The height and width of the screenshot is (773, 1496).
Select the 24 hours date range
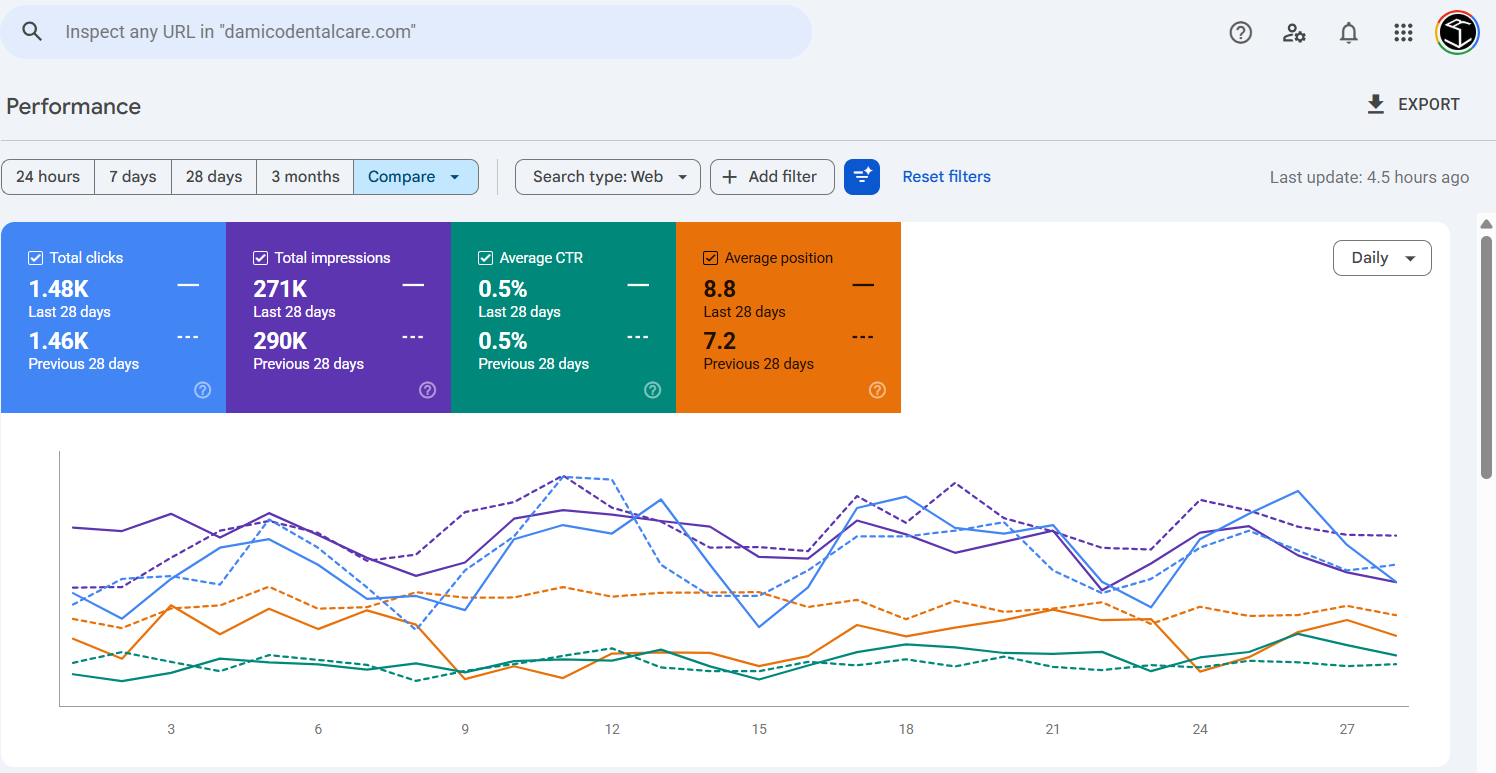click(x=48, y=177)
